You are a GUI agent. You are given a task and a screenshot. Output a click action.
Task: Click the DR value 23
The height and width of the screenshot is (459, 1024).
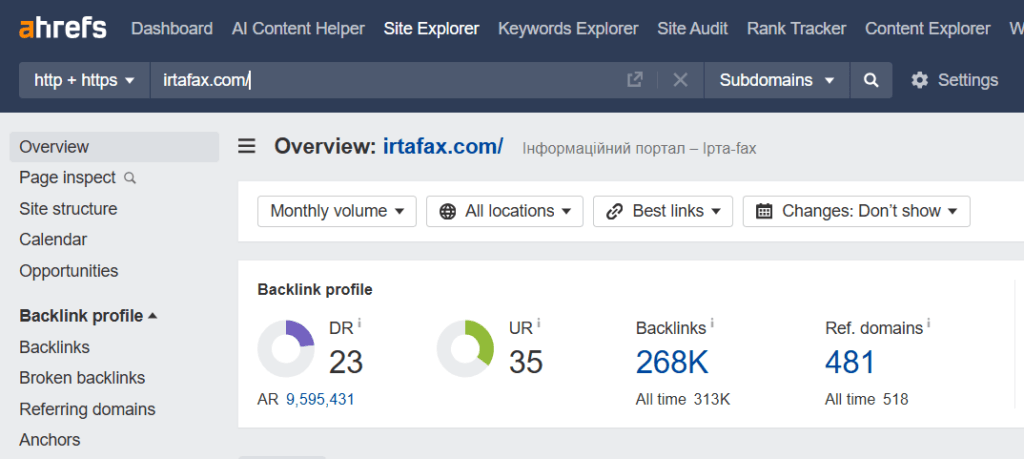coord(345,362)
